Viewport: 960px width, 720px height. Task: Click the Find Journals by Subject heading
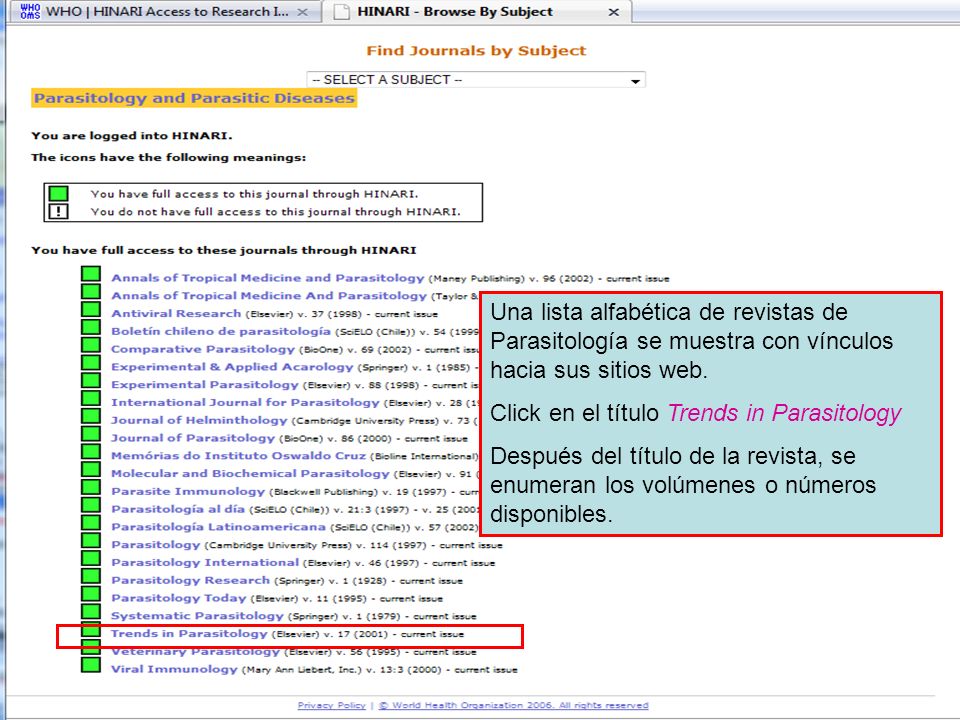point(476,51)
